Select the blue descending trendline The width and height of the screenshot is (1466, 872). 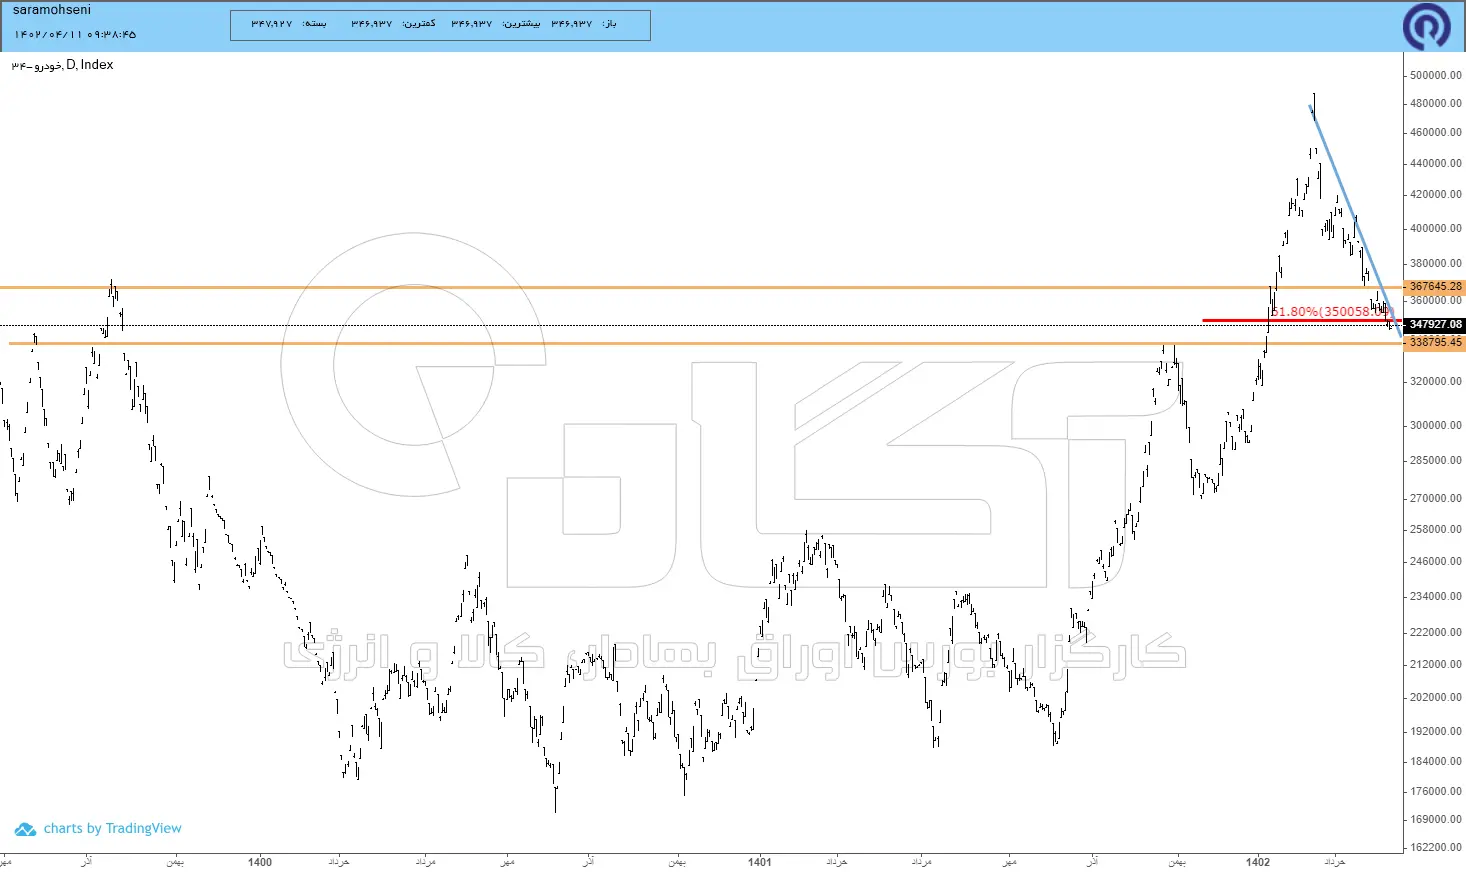pos(1355,220)
